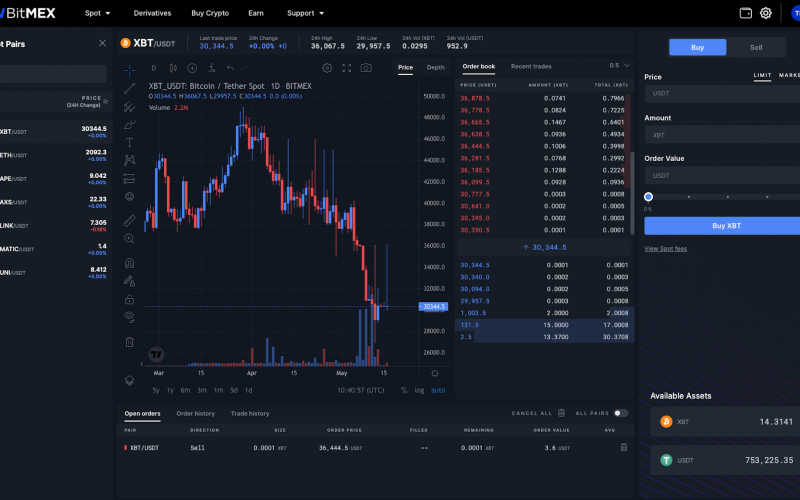The height and width of the screenshot is (500, 800).
Task: Toggle hide all drawings eye icon
Action: point(130,317)
